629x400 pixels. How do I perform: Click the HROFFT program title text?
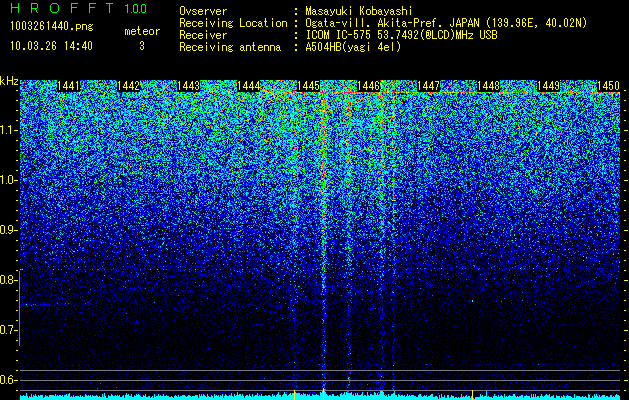click(63, 8)
